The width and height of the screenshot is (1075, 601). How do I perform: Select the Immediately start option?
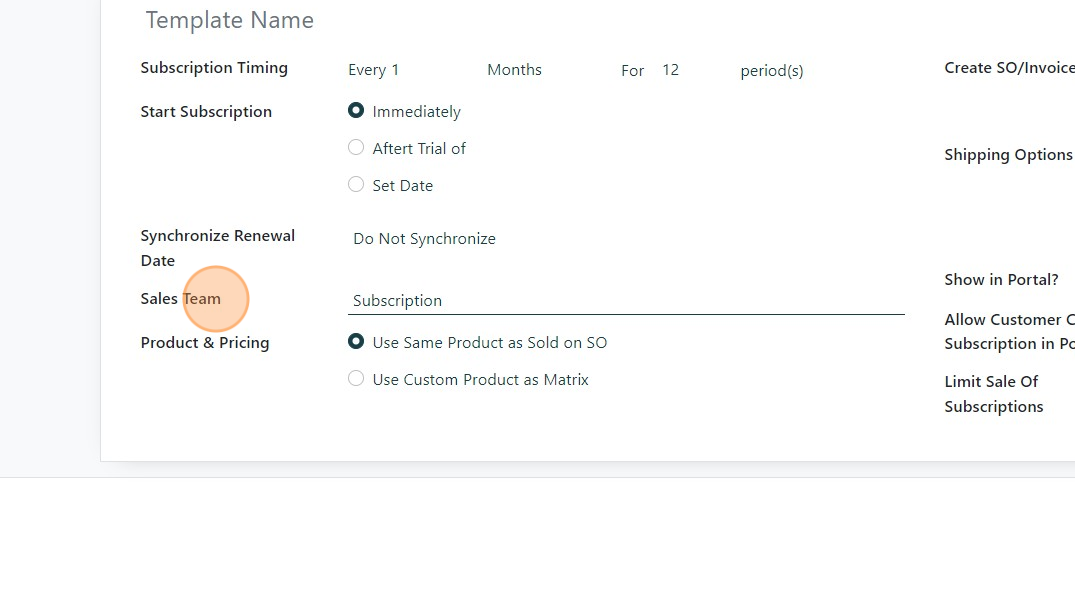pyautogui.click(x=356, y=111)
